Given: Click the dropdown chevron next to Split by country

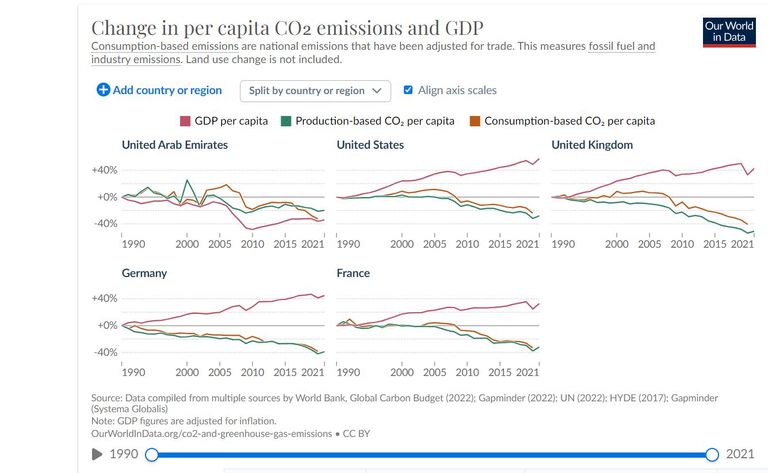Looking at the screenshot, I should (377, 91).
